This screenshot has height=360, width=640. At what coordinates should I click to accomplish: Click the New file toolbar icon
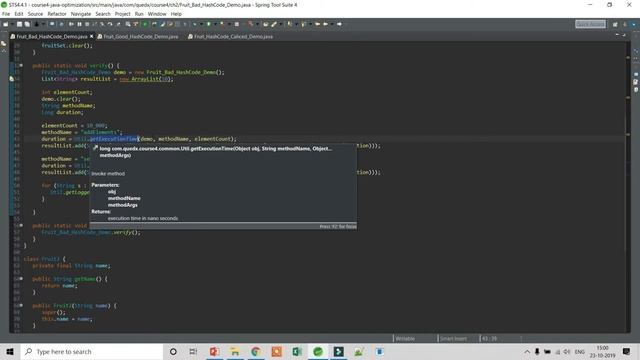click(6, 24)
